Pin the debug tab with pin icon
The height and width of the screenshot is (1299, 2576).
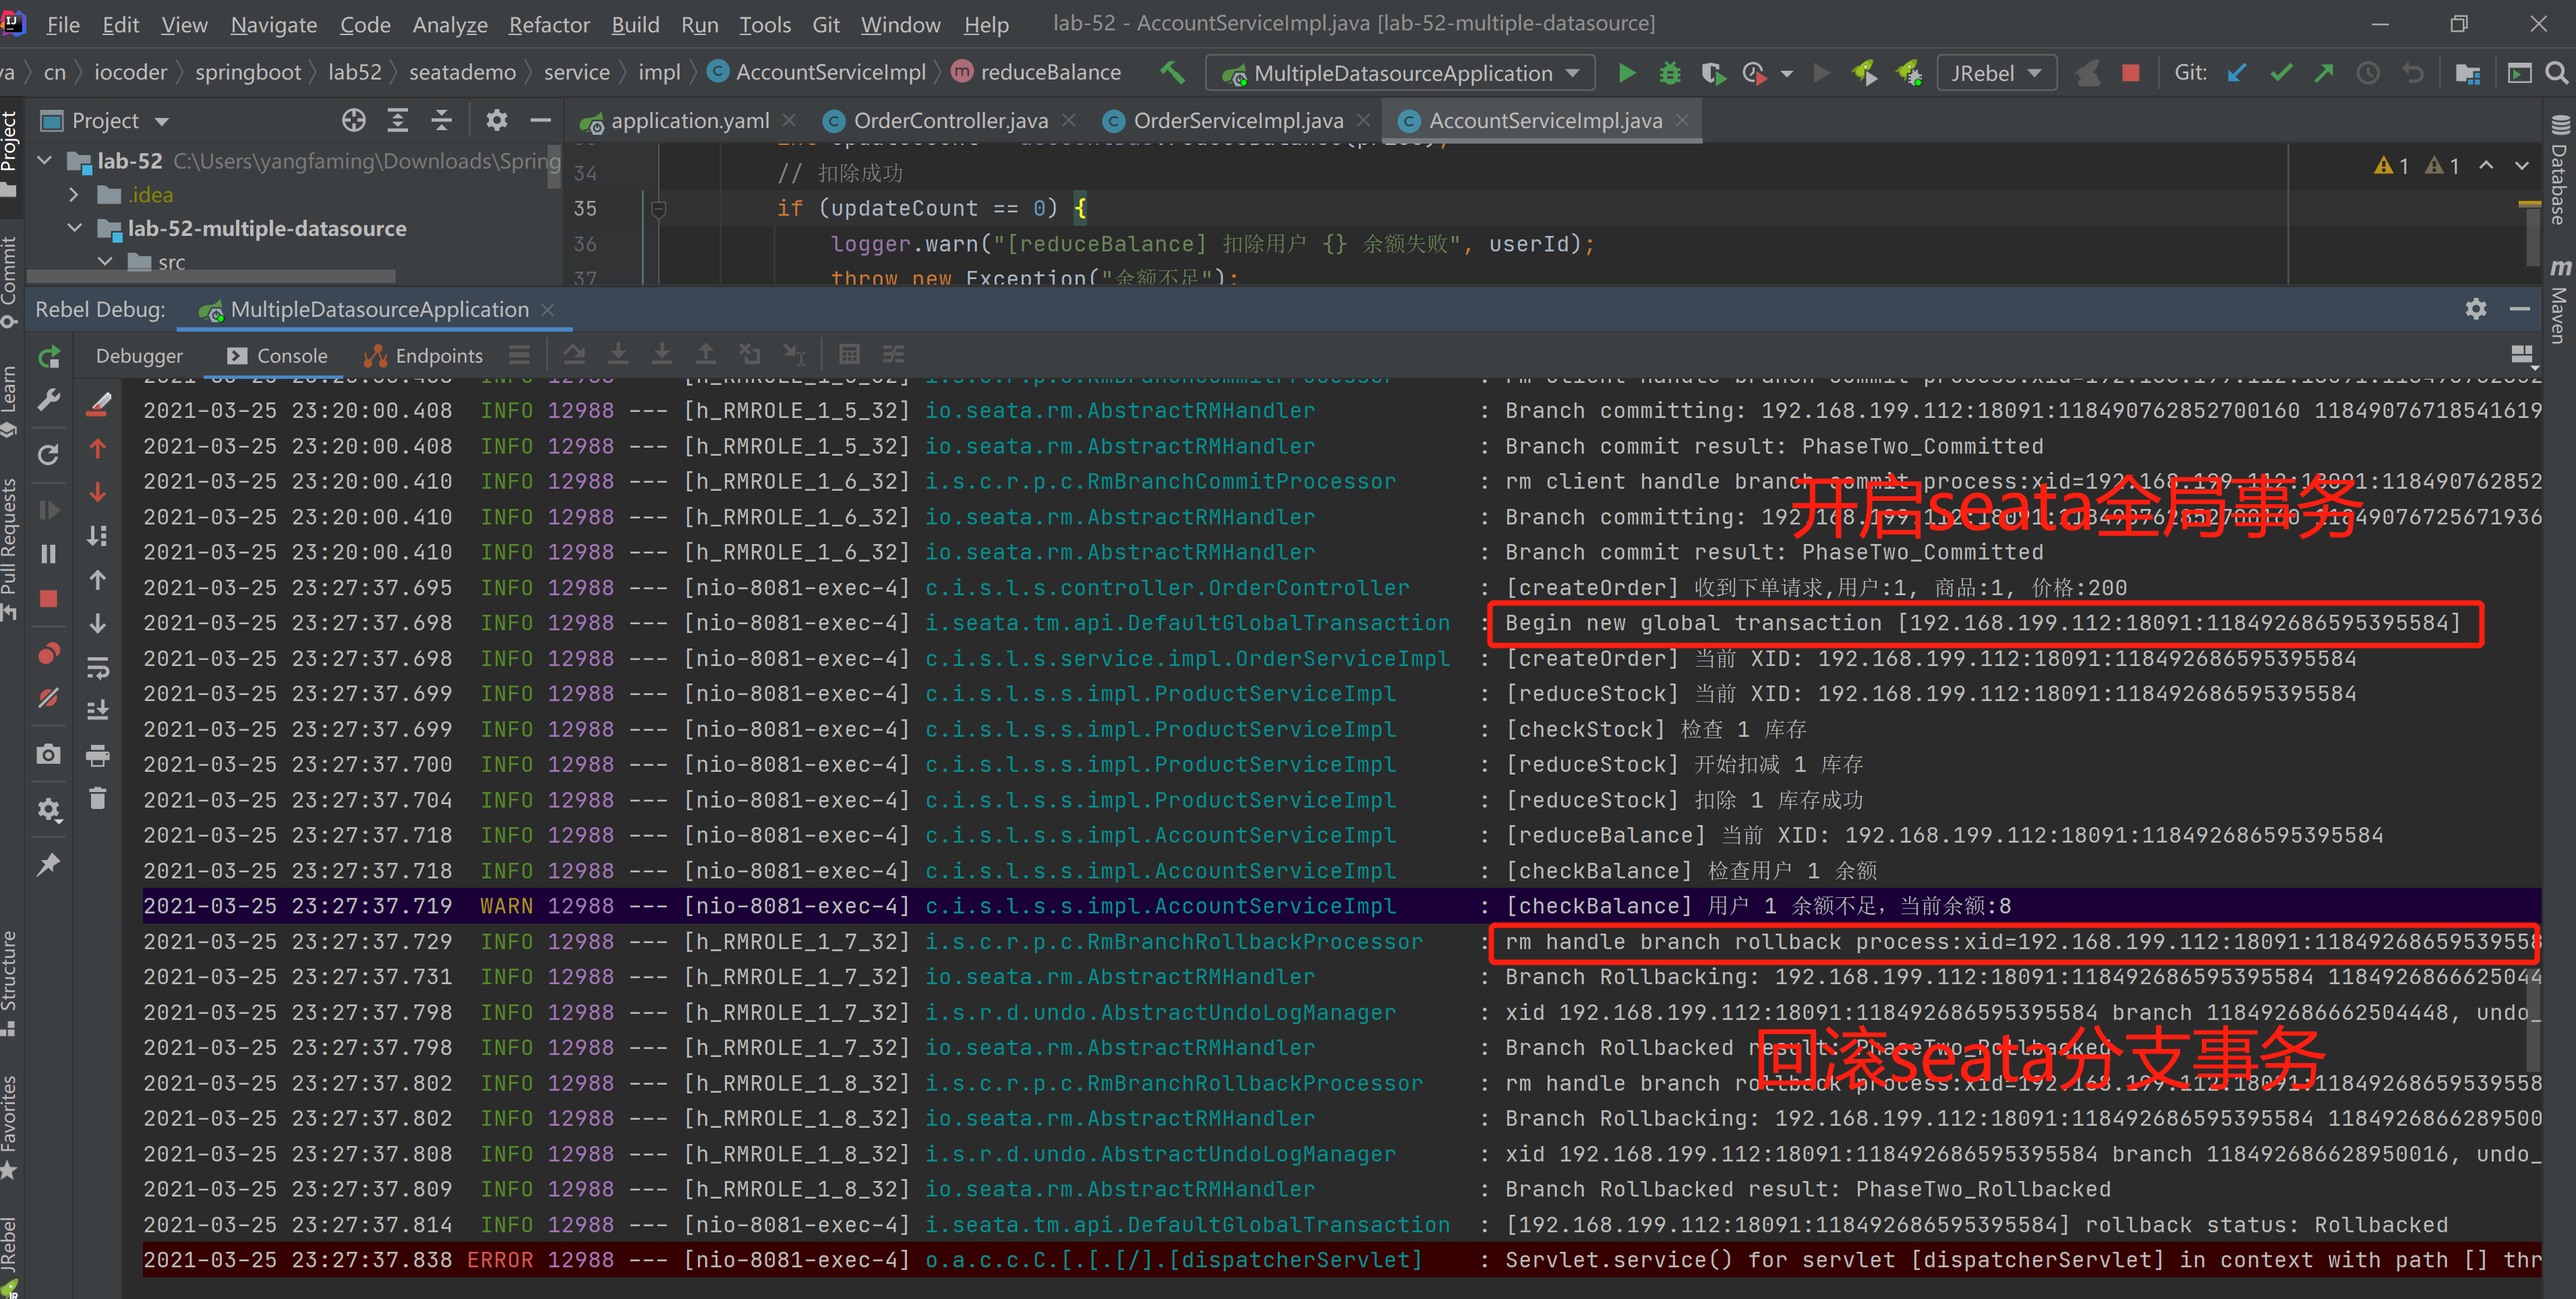(48, 864)
